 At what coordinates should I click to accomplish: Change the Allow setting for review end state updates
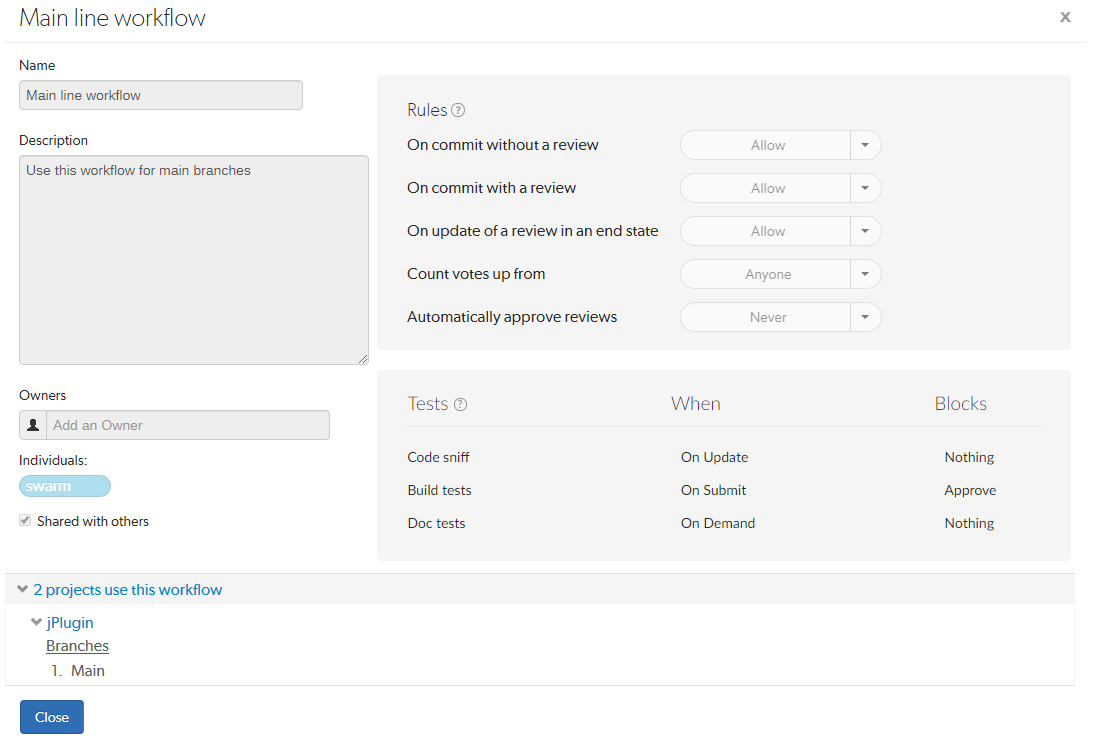pyautogui.click(x=865, y=231)
